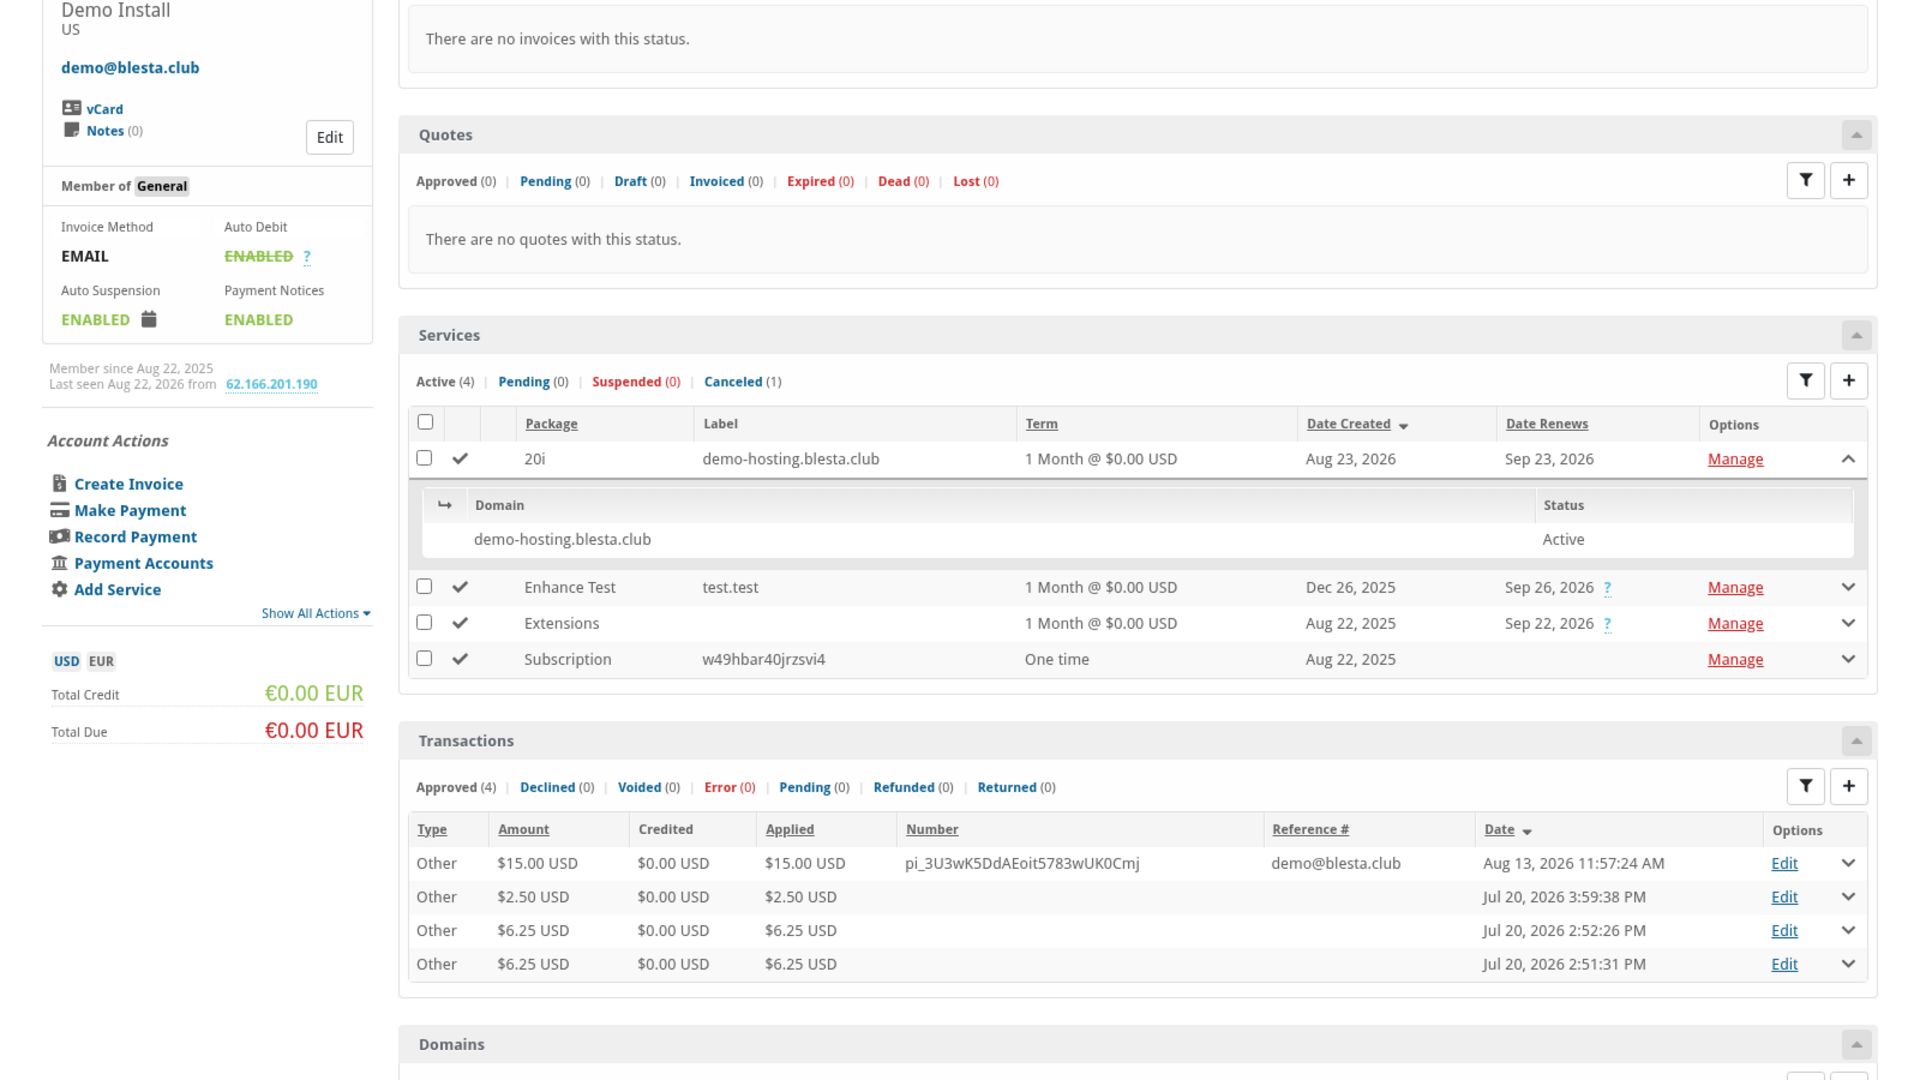Filter the Services list

point(1805,381)
